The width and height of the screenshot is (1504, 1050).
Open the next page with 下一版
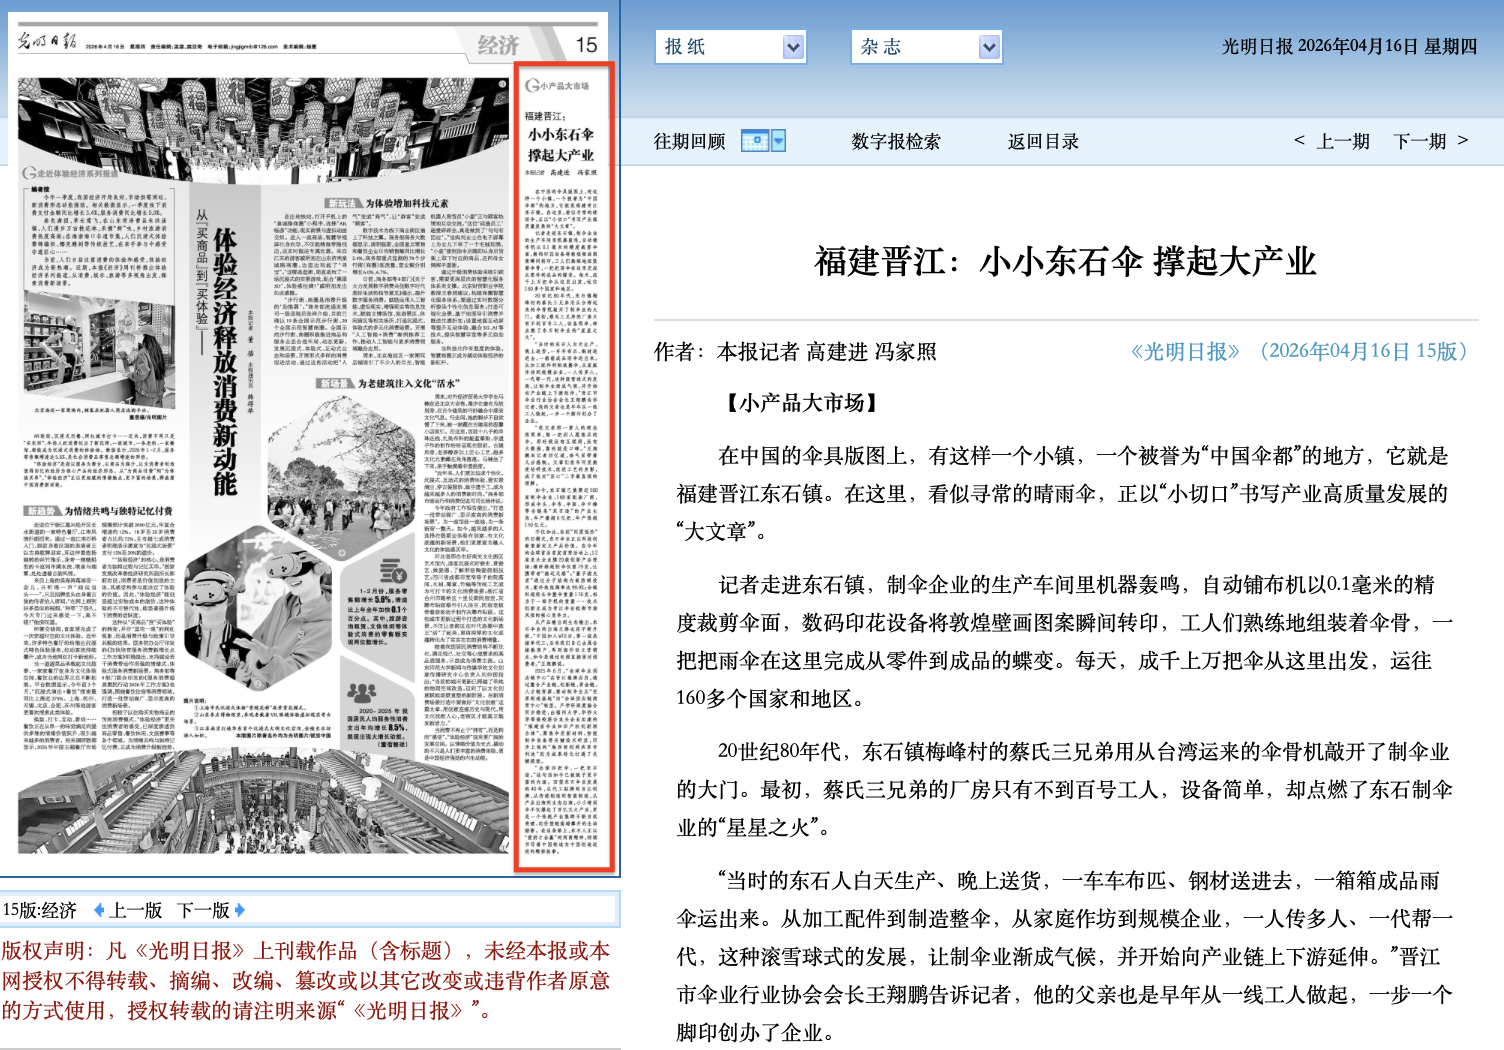tap(203, 910)
